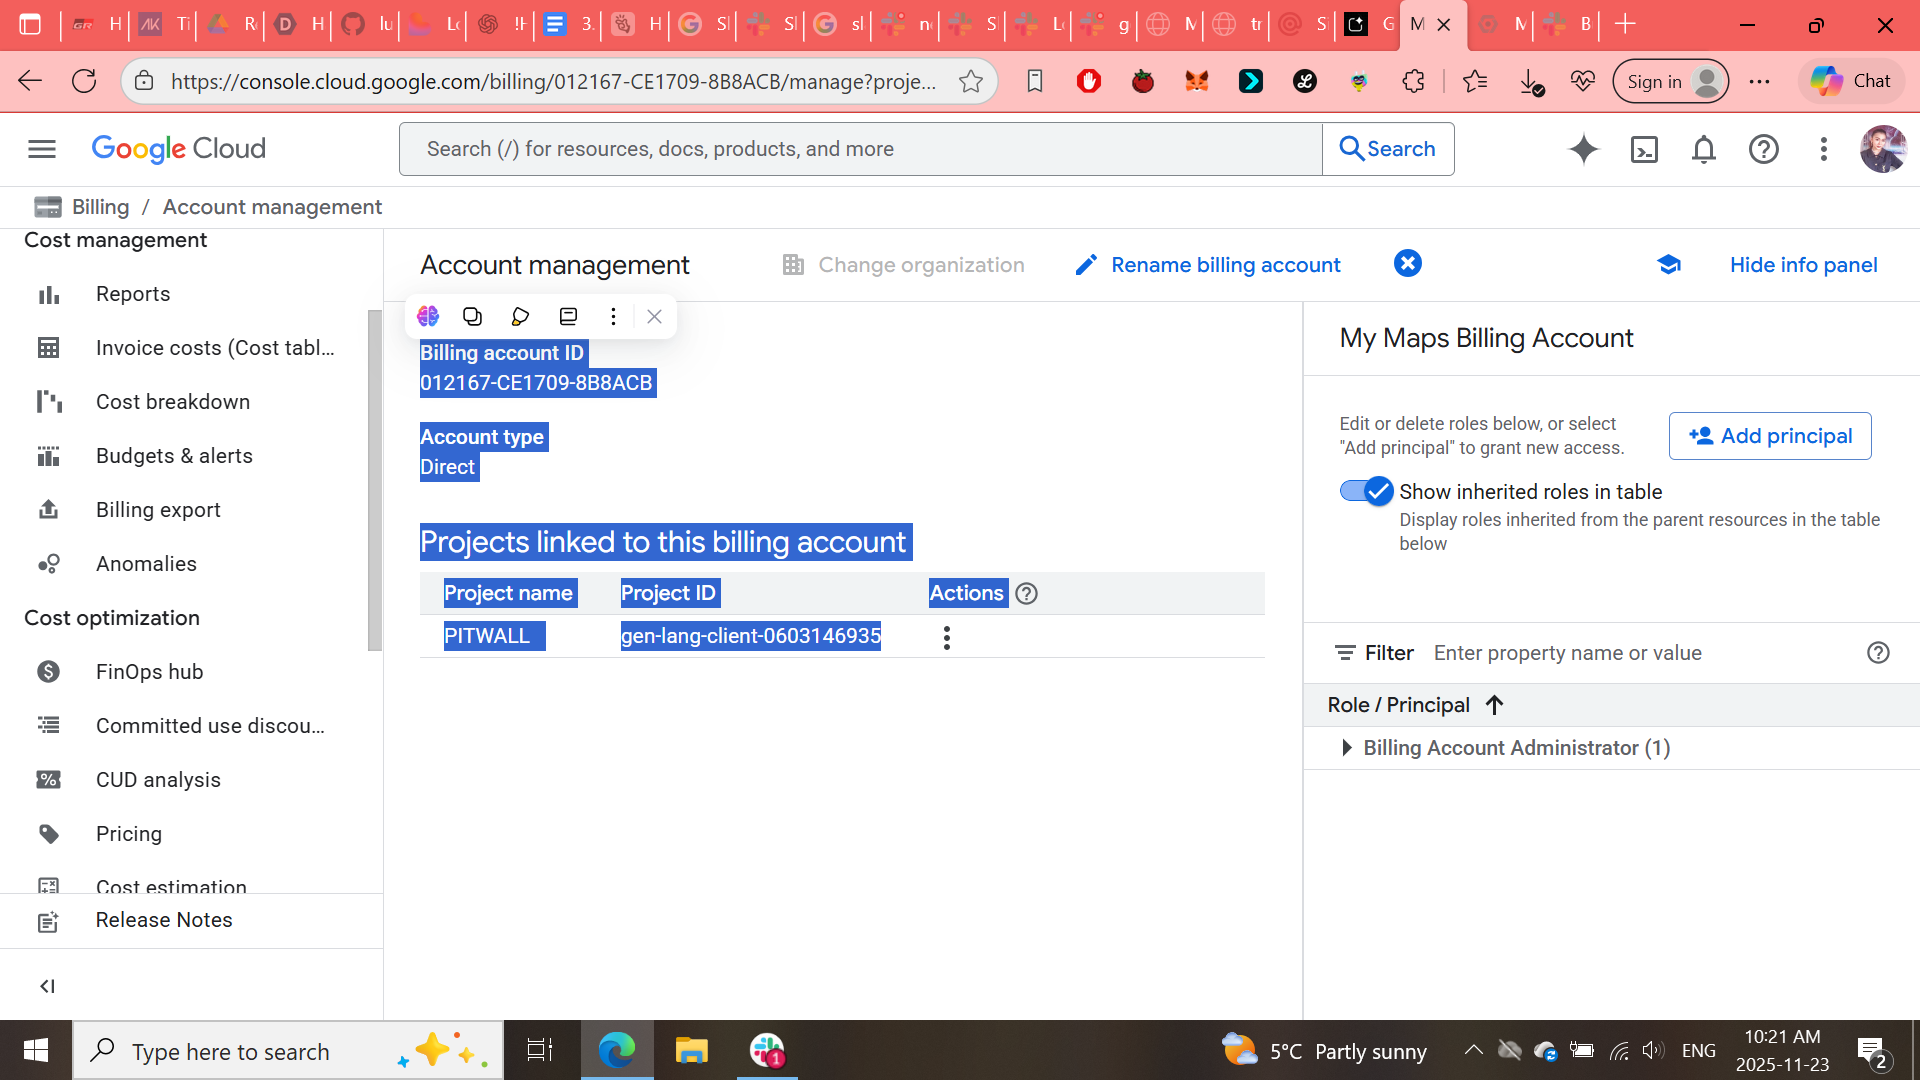This screenshot has height=1080, width=1920.
Task: Expand Billing Account Administrator role row
Action: pyautogui.click(x=1347, y=748)
